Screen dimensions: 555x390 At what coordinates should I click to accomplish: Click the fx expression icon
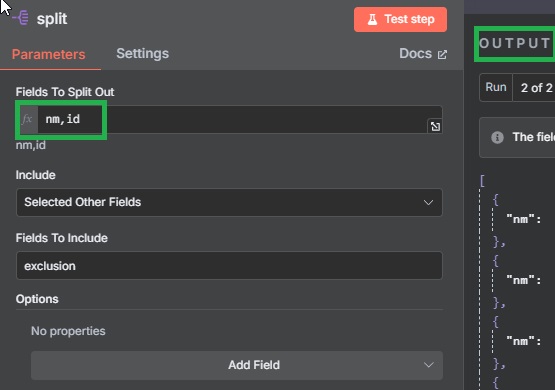tap(27, 119)
